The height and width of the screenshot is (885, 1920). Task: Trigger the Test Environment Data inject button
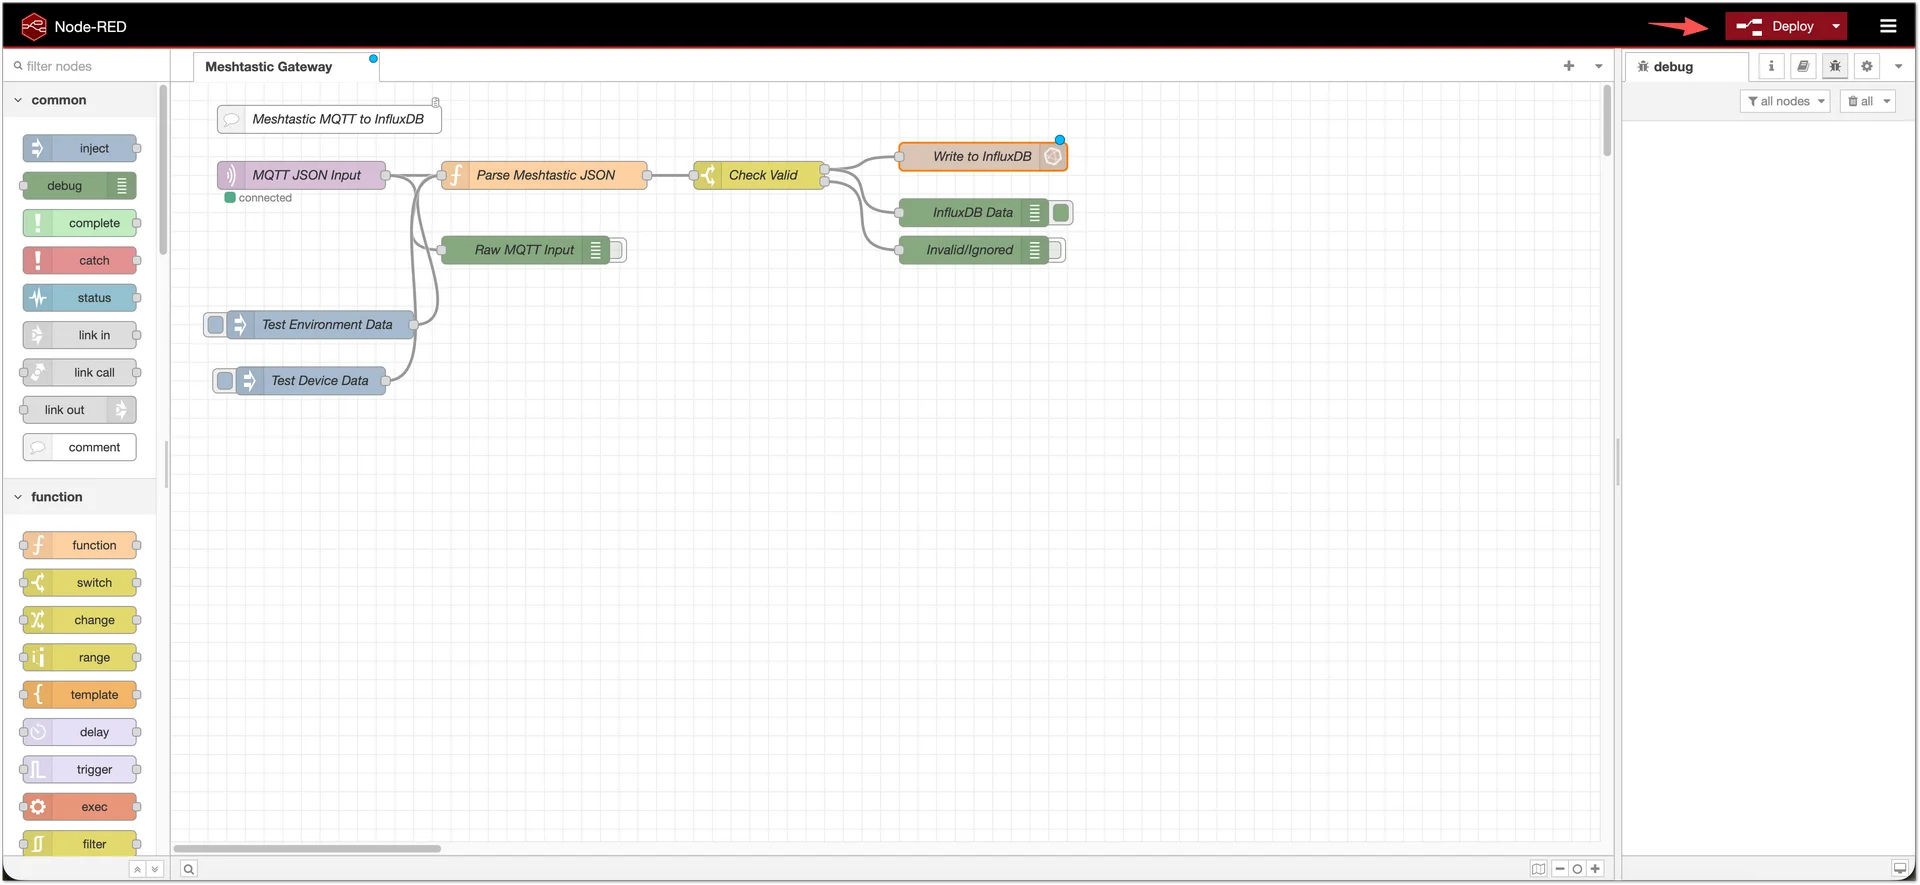215,324
